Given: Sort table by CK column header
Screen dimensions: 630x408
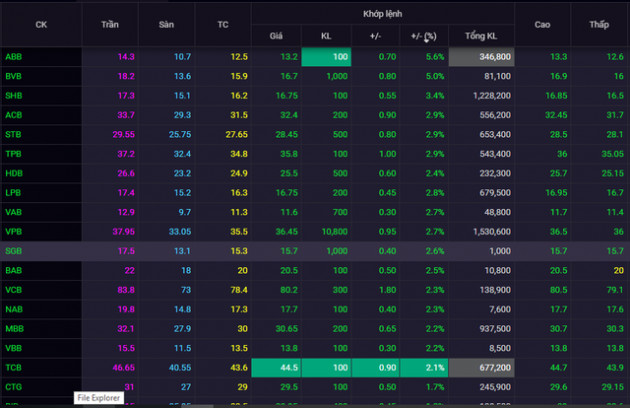Looking at the screenshot, I should (41, 25).
